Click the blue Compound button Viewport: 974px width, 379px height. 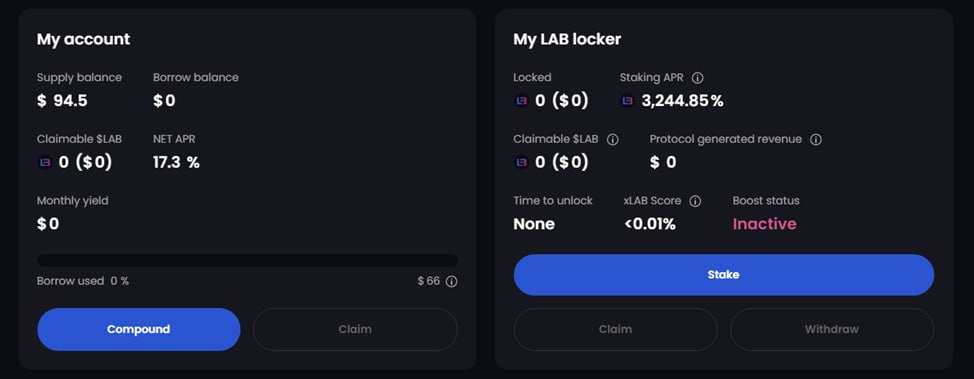point(139,329)
